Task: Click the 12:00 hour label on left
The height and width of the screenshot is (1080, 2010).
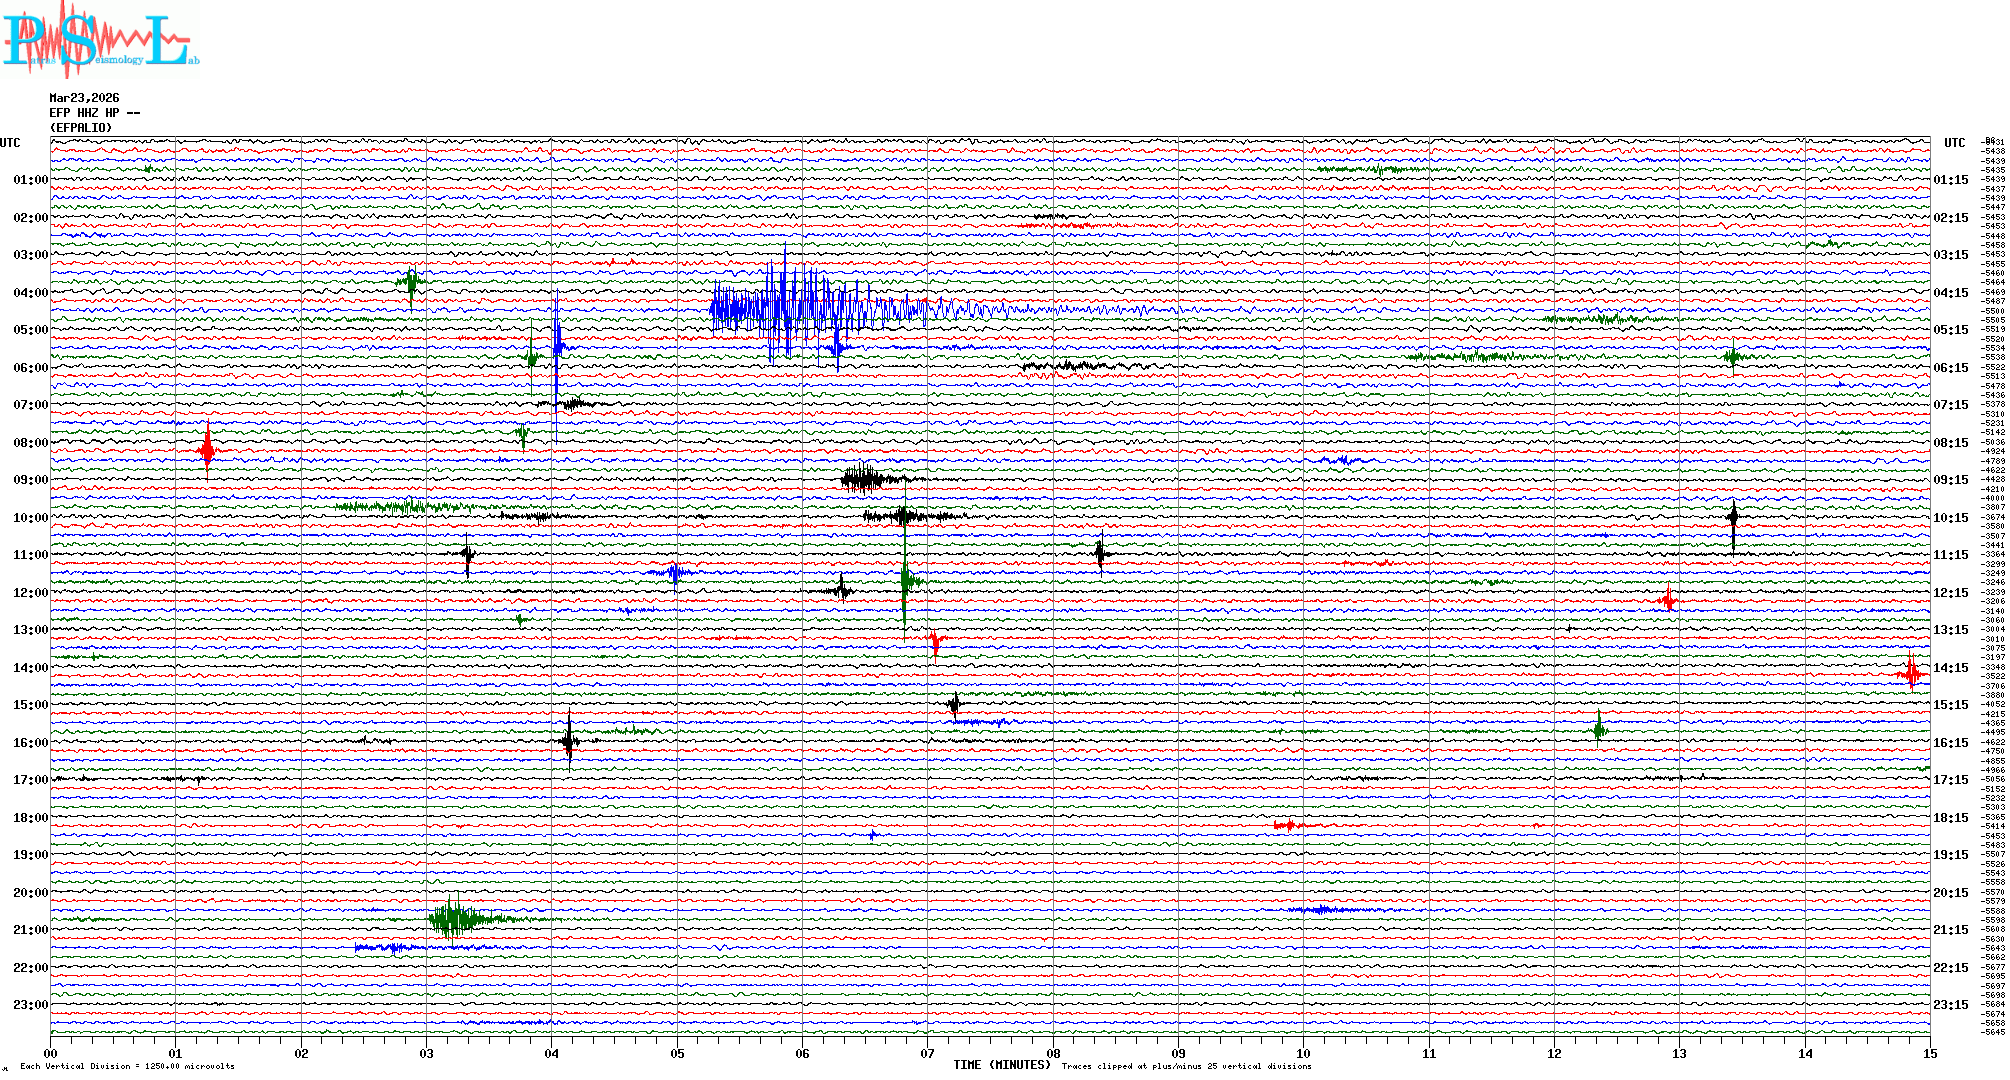Action: (x=30, y=593)
